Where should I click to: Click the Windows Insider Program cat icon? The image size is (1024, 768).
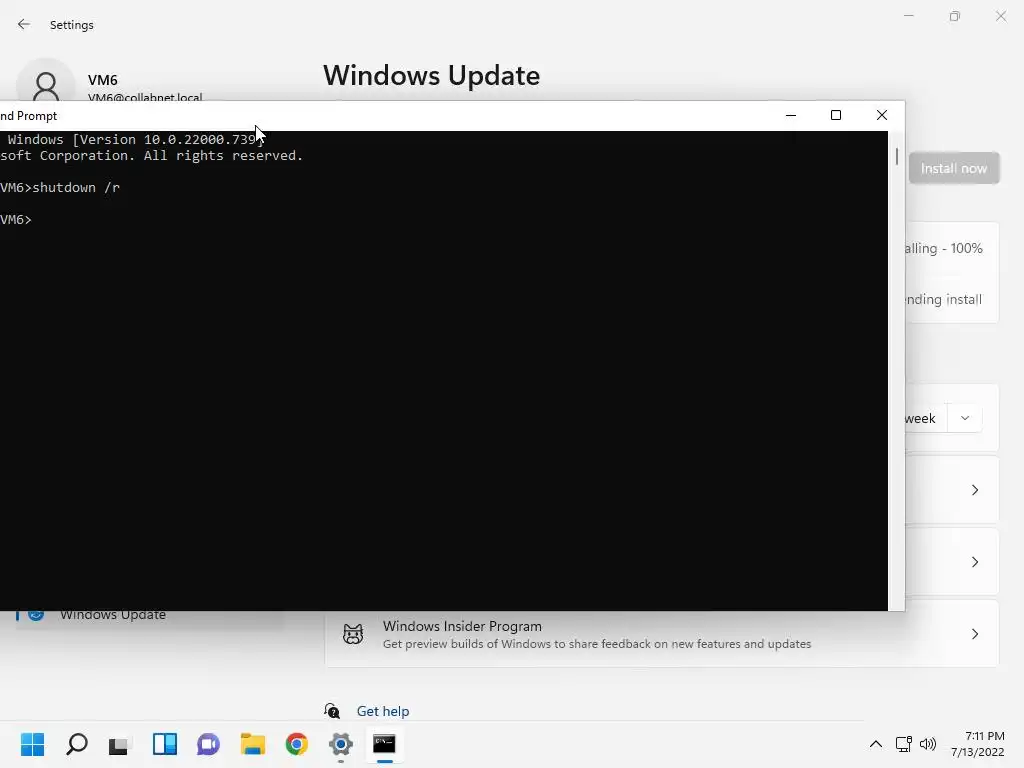coord(353,634)
